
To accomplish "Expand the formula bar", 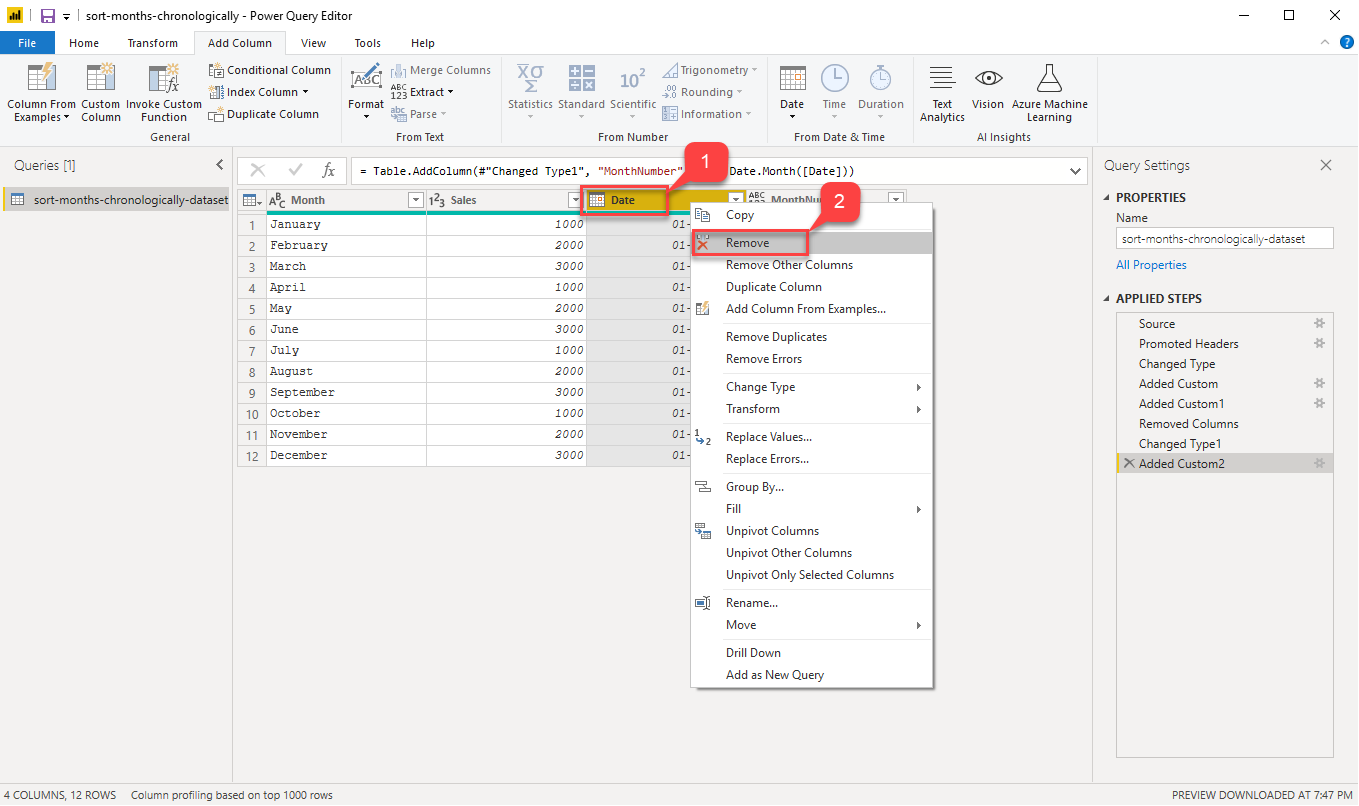I will [1076, 171].
